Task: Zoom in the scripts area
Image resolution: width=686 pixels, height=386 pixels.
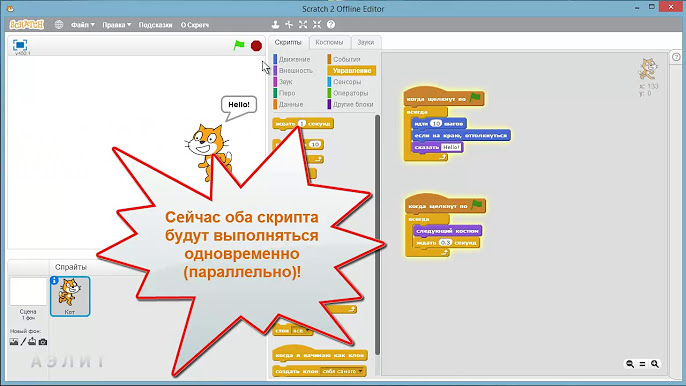Action: point(655,364)
